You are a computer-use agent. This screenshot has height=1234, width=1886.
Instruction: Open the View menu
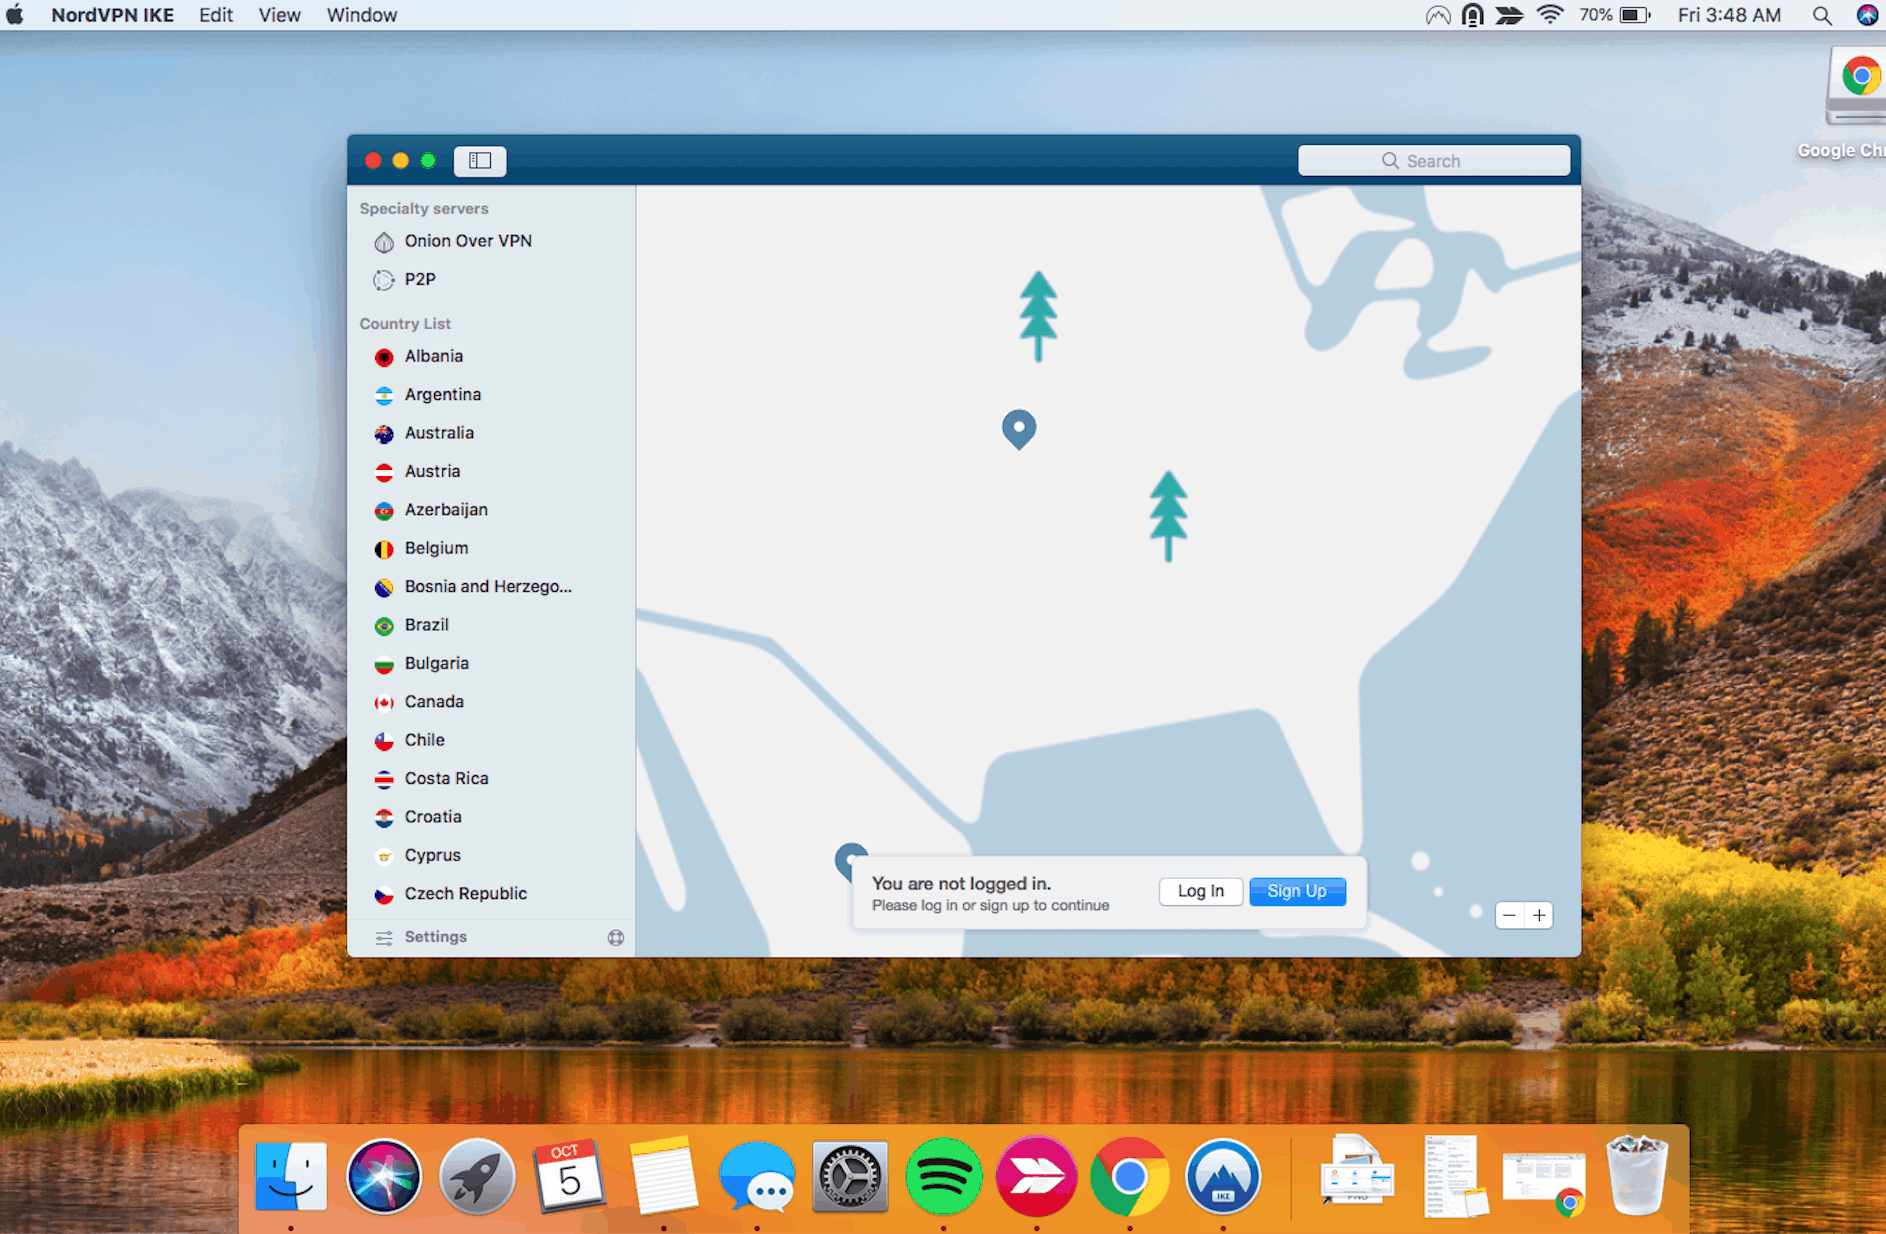point(279,15)
